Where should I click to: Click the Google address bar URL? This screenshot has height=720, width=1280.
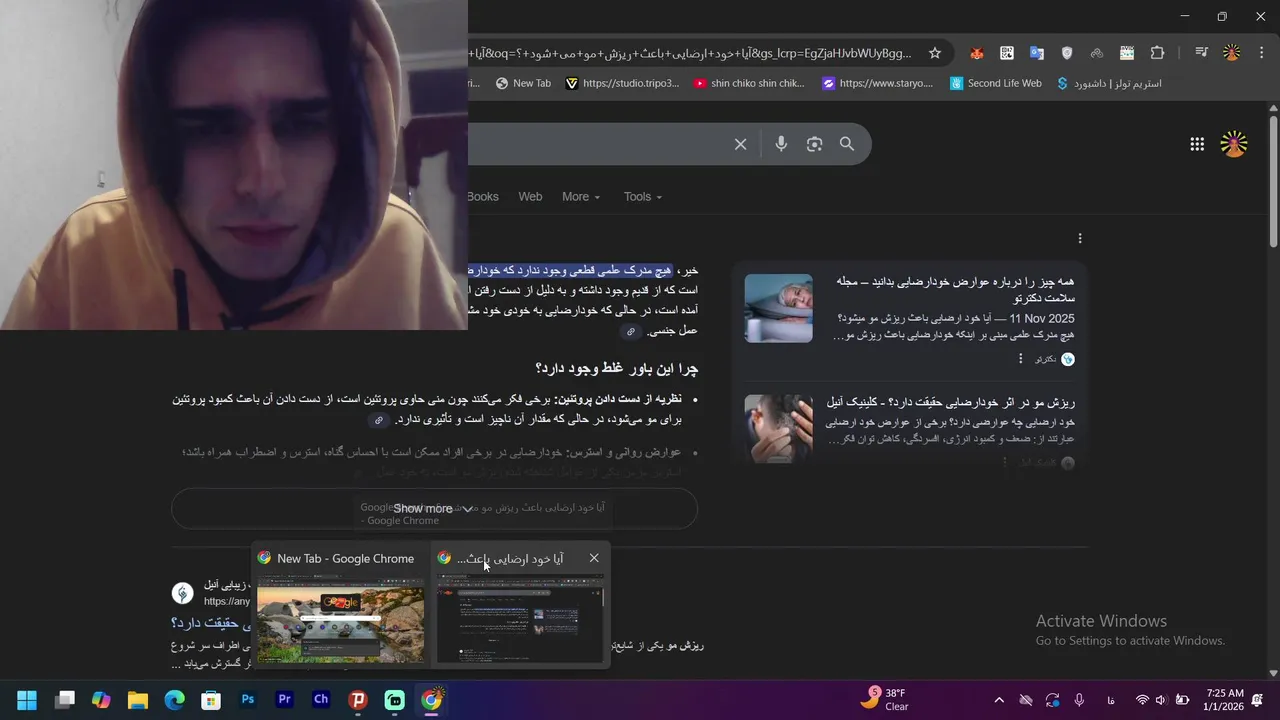click(690, 53)
